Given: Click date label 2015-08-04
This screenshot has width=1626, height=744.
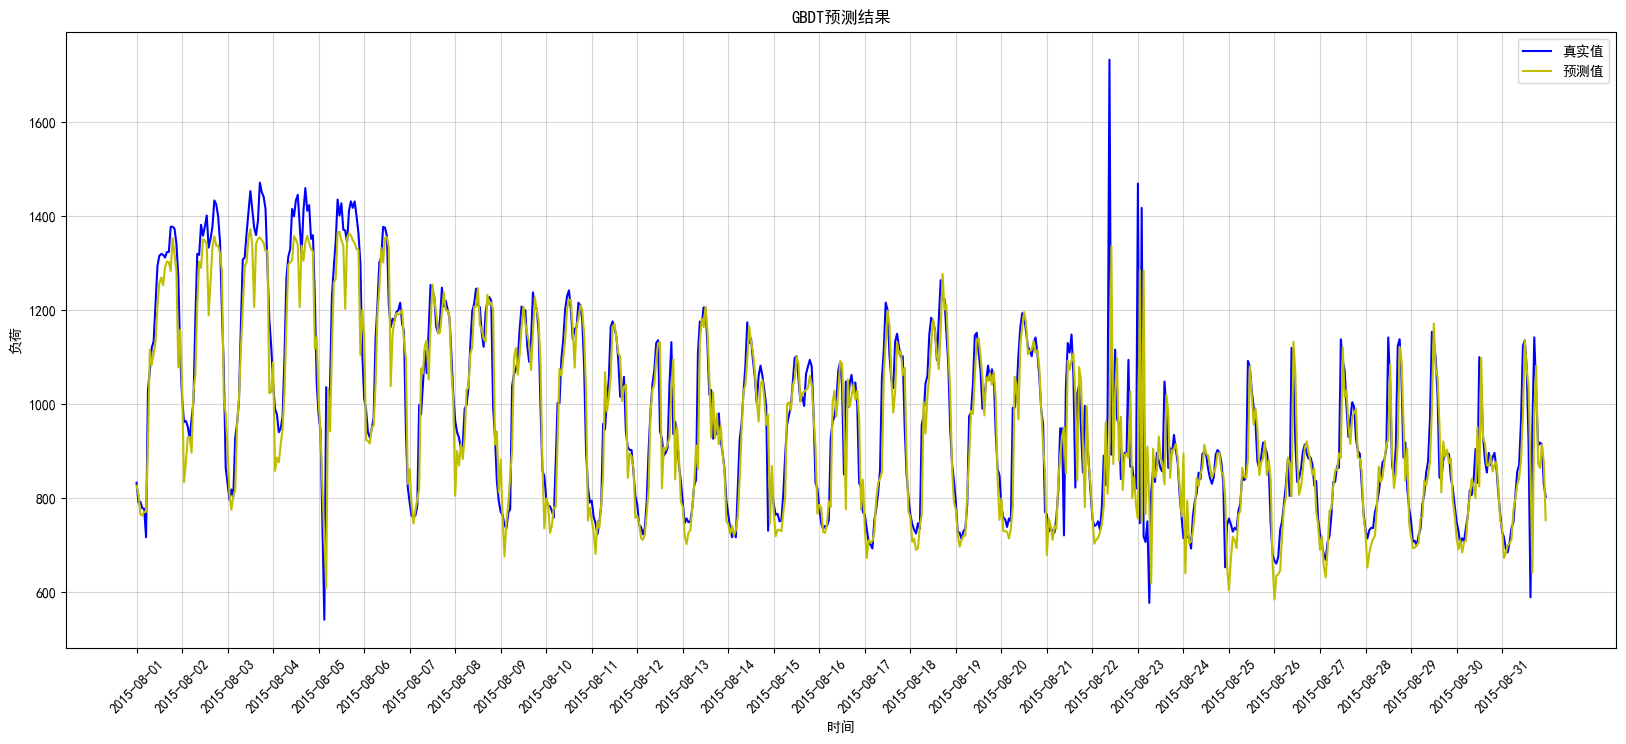Looking at the screenshot, I should 271,687.
